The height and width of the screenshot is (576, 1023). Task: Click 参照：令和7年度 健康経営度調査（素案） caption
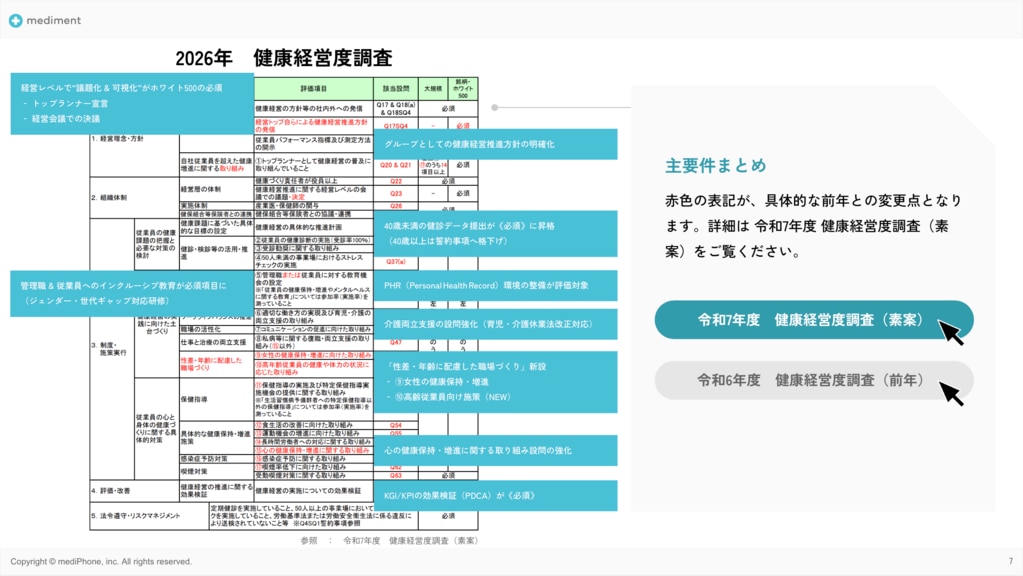pyautogui.click(x=389, y=541)
